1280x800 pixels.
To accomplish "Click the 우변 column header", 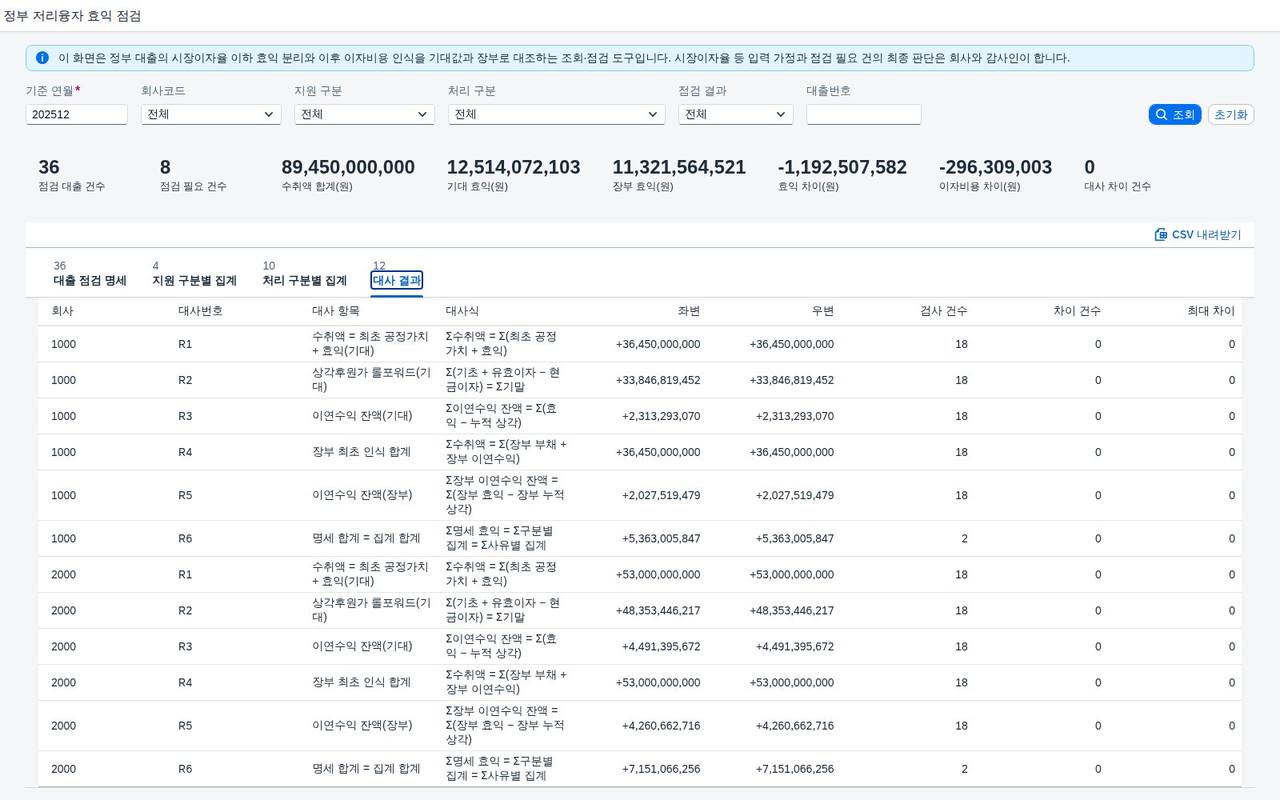I will [822, 311].
